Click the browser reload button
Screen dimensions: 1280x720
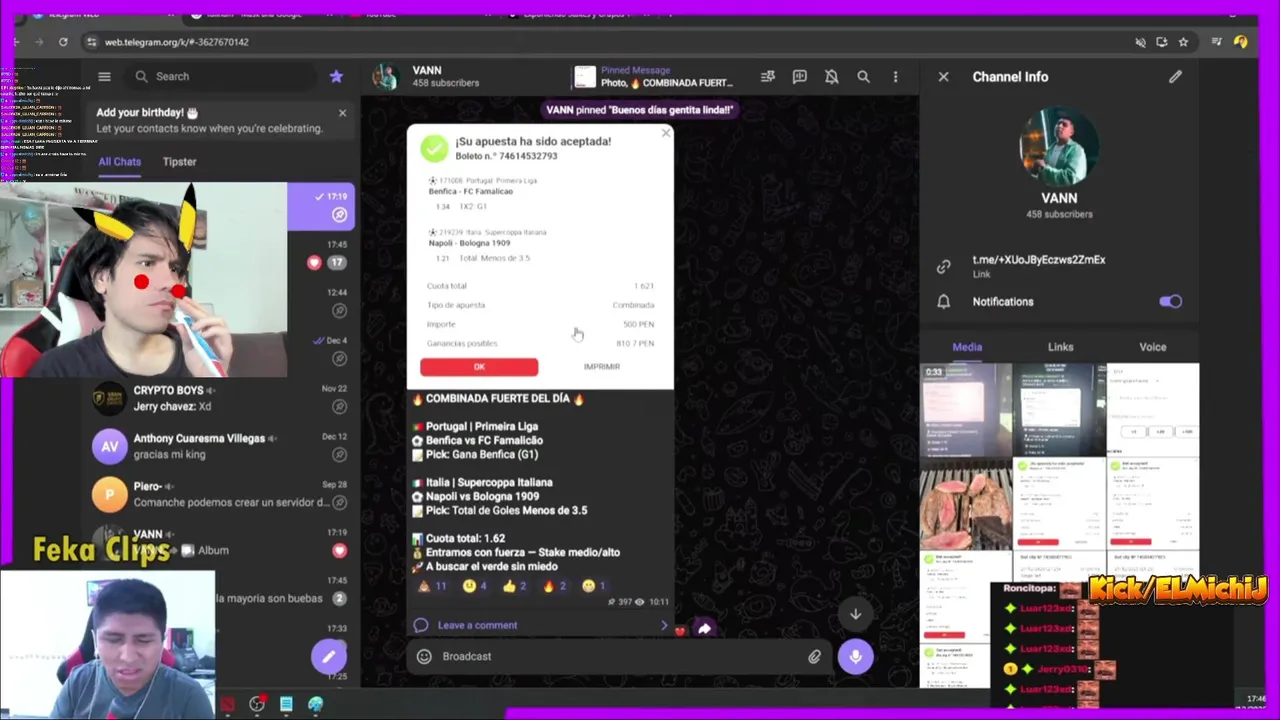click(x=63, y=42)
